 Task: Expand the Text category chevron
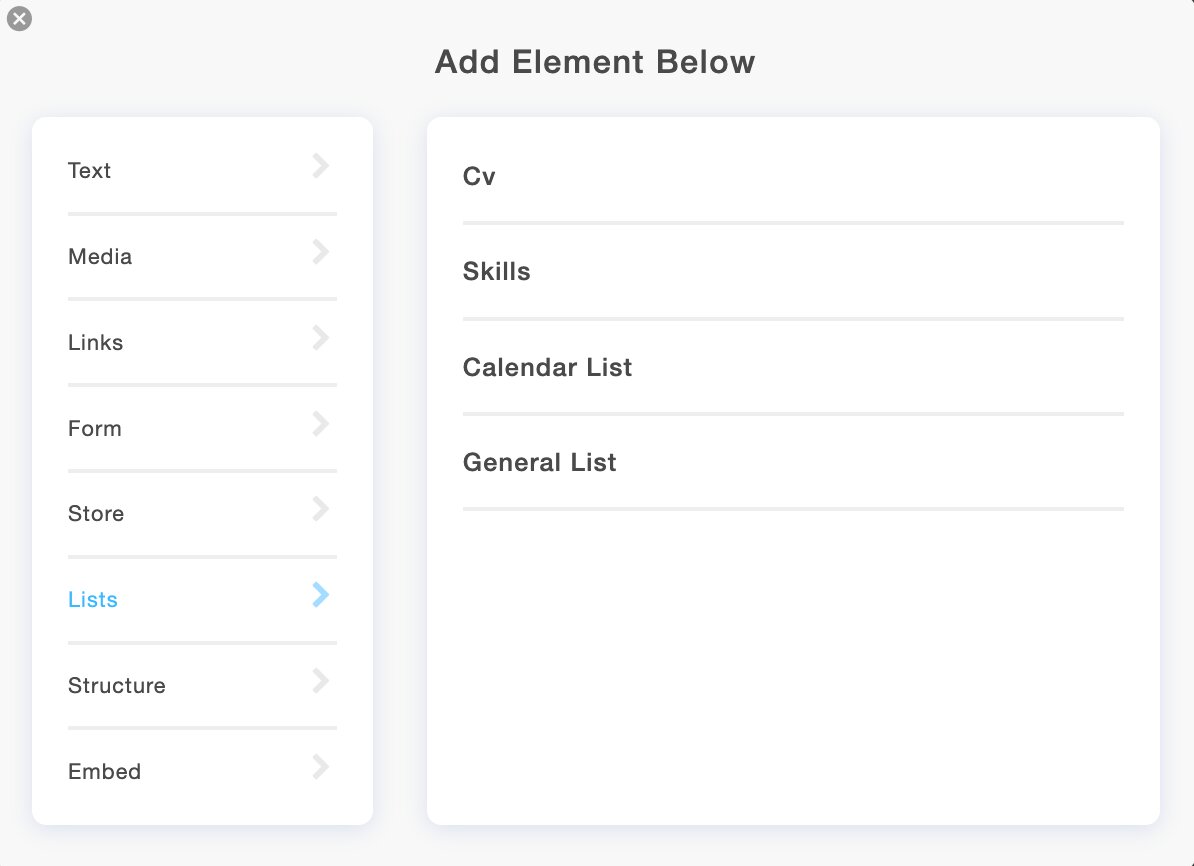coord(321,165)
